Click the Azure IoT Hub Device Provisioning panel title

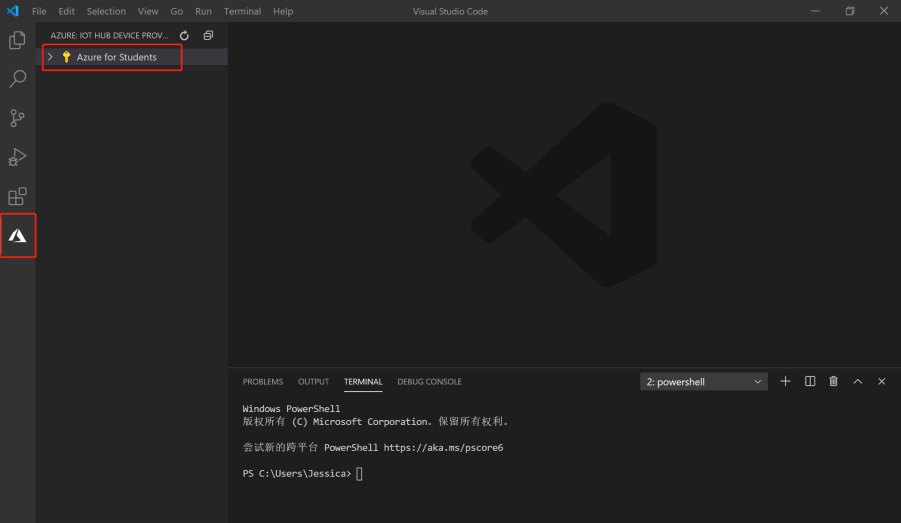click(109, 36)
